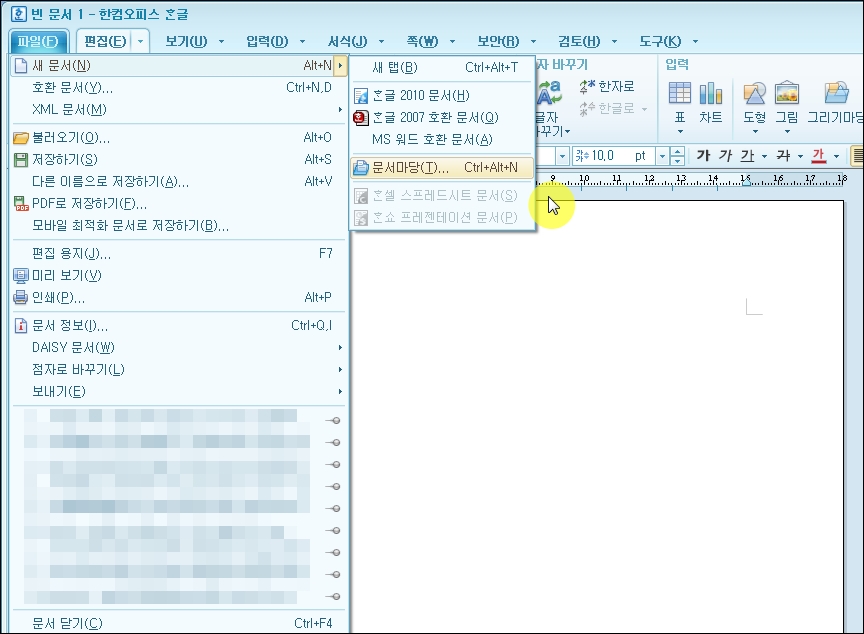Click the 그림 picture icon
Screen dimensions: 864x634
[786, 93]
